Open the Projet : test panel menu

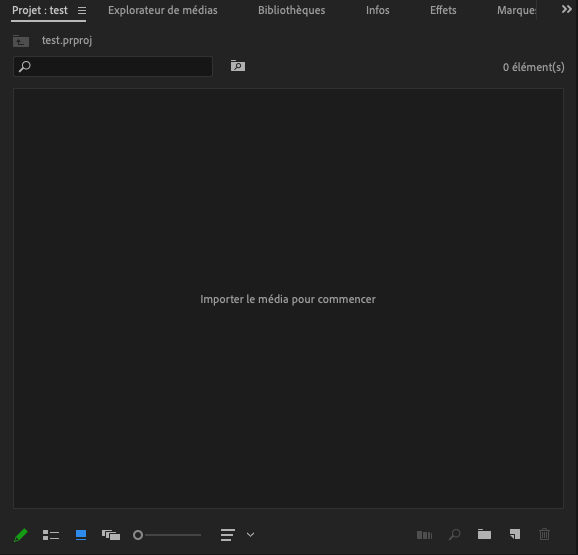82,11
